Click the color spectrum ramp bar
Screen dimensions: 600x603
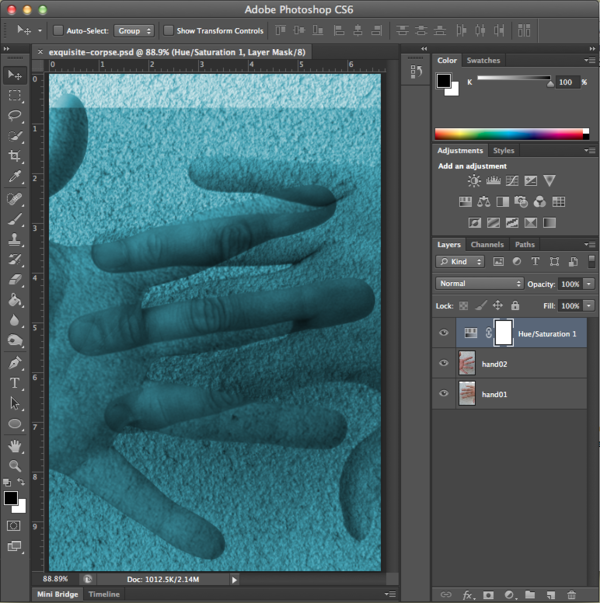point(511,134)
